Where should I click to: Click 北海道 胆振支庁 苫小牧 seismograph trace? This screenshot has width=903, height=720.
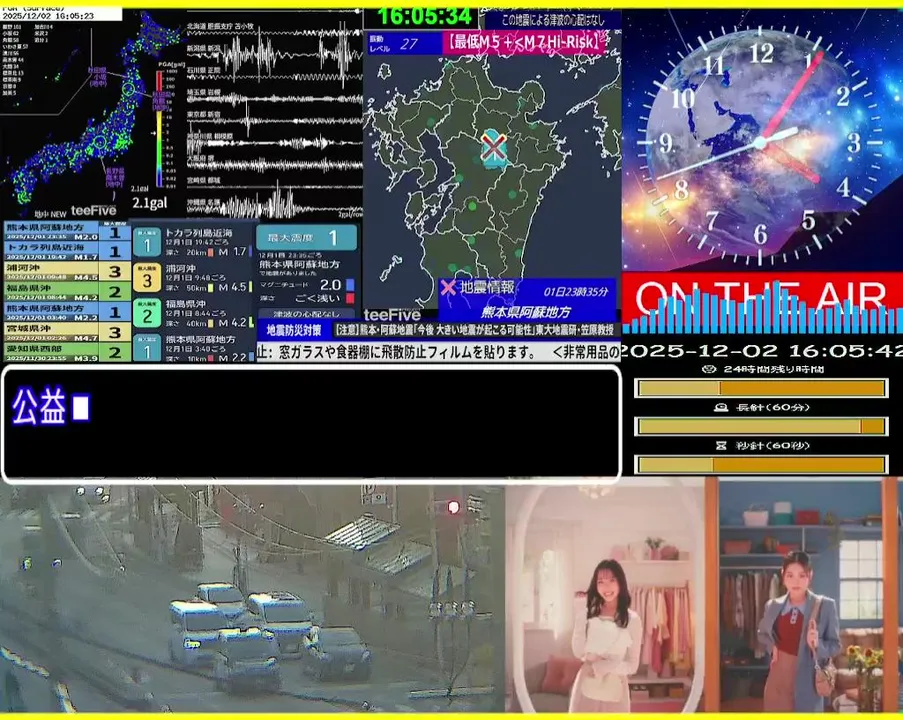pyautogui.click(x=275, y=32)
